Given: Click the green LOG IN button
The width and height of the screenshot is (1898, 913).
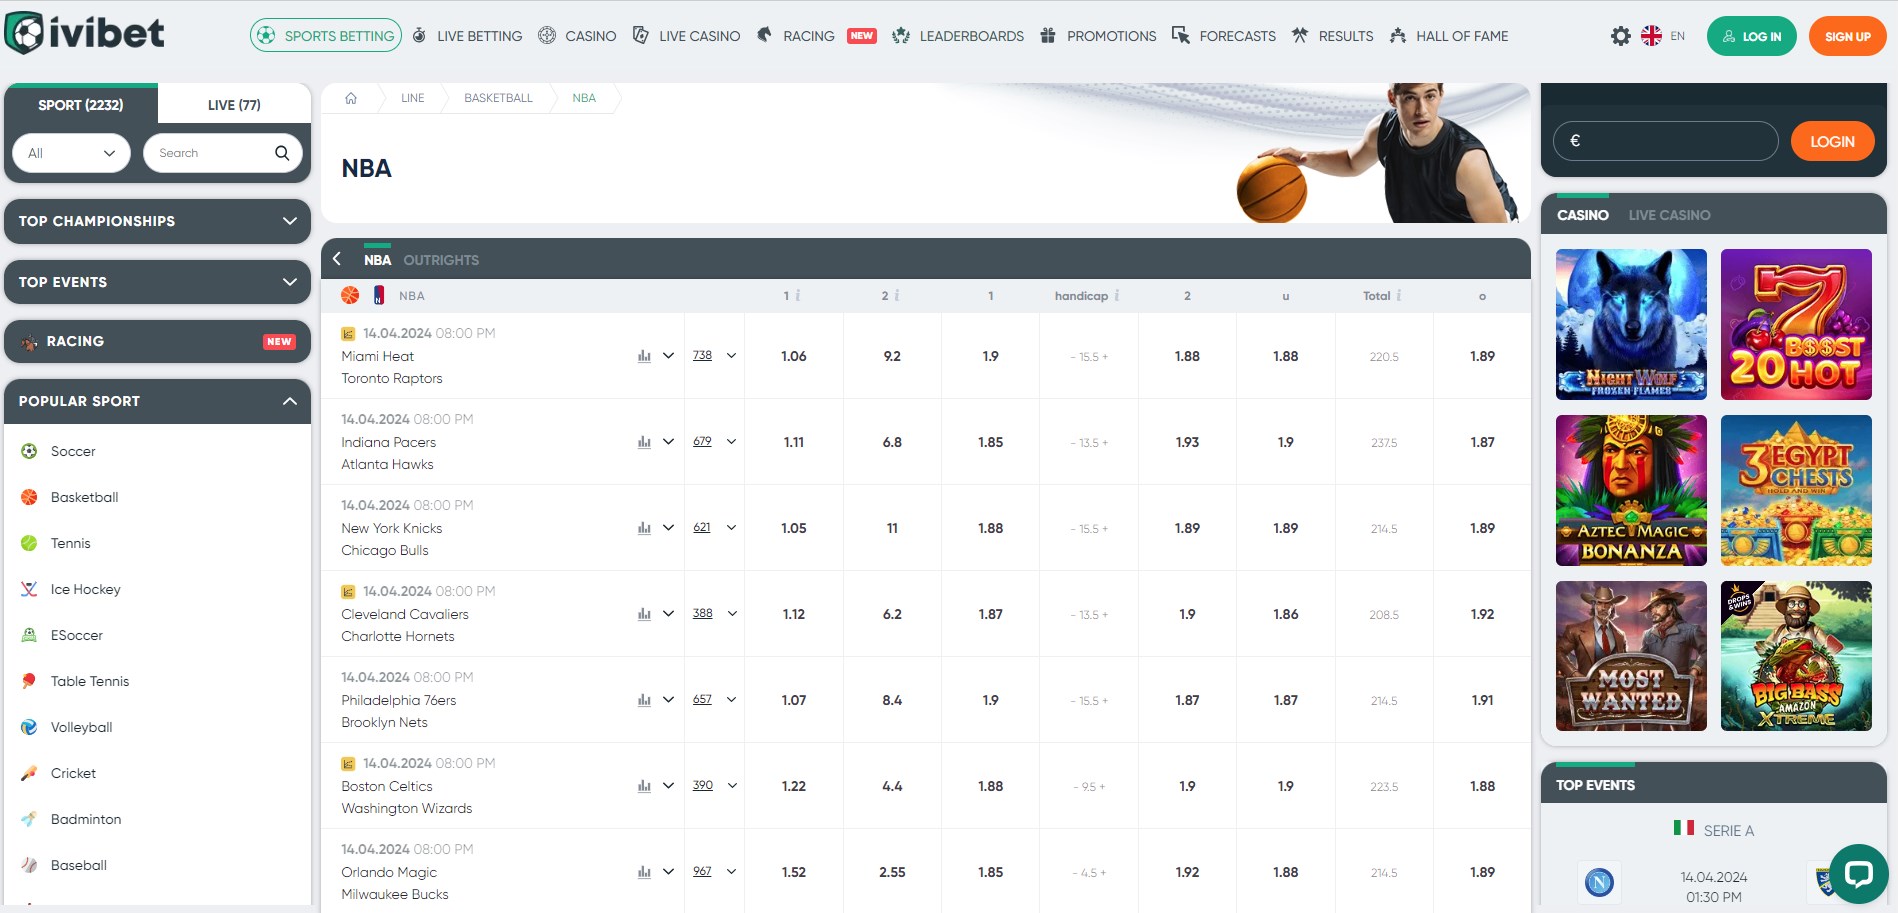Looking at the screenshot, I should [1752, 36].
